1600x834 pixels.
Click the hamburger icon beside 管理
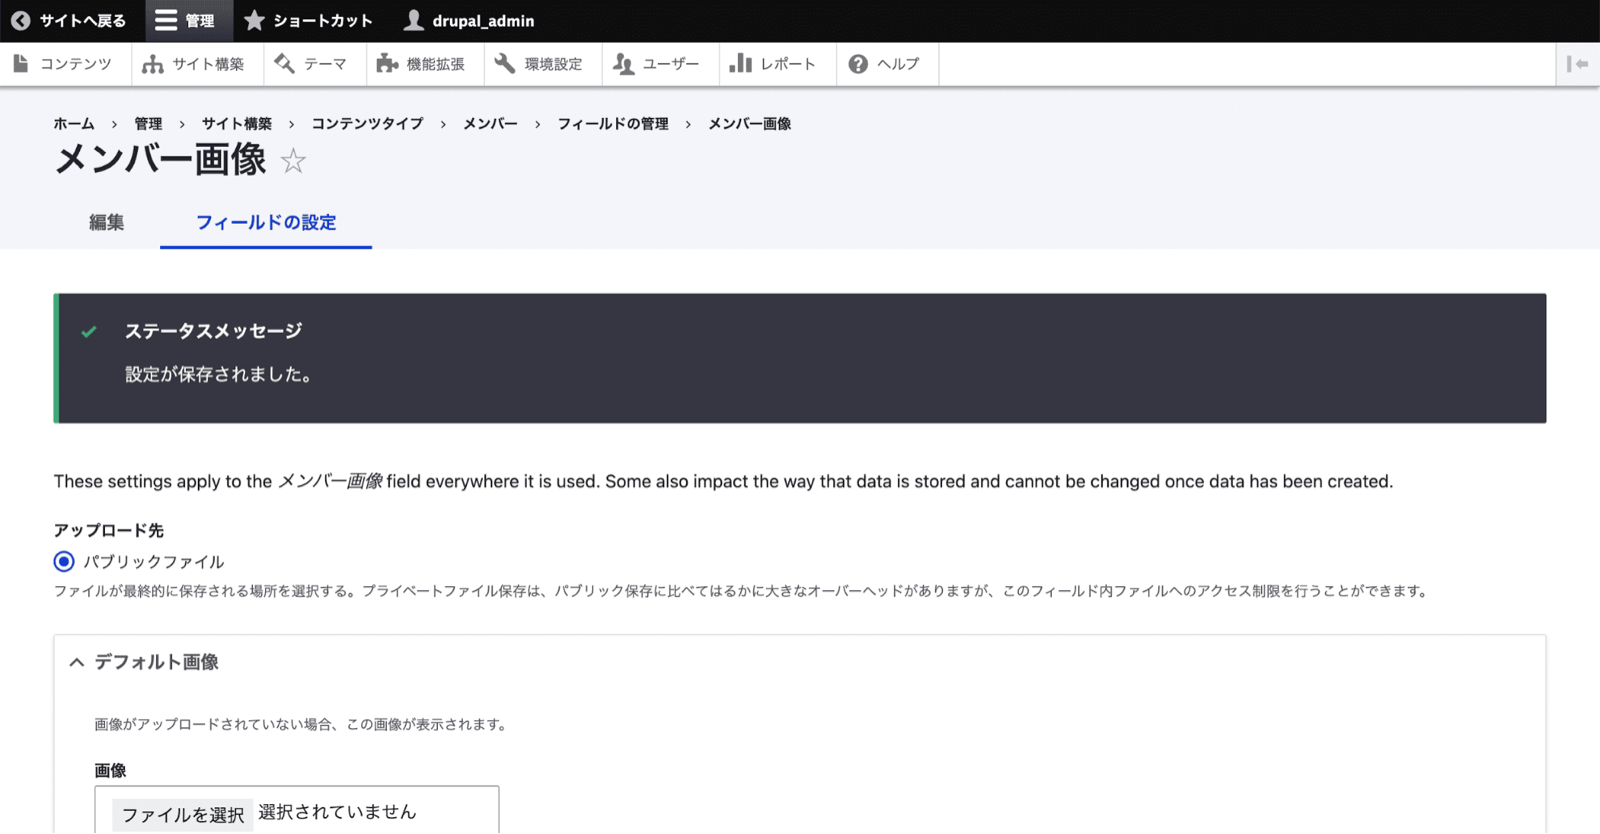click(x=166, y=21)
